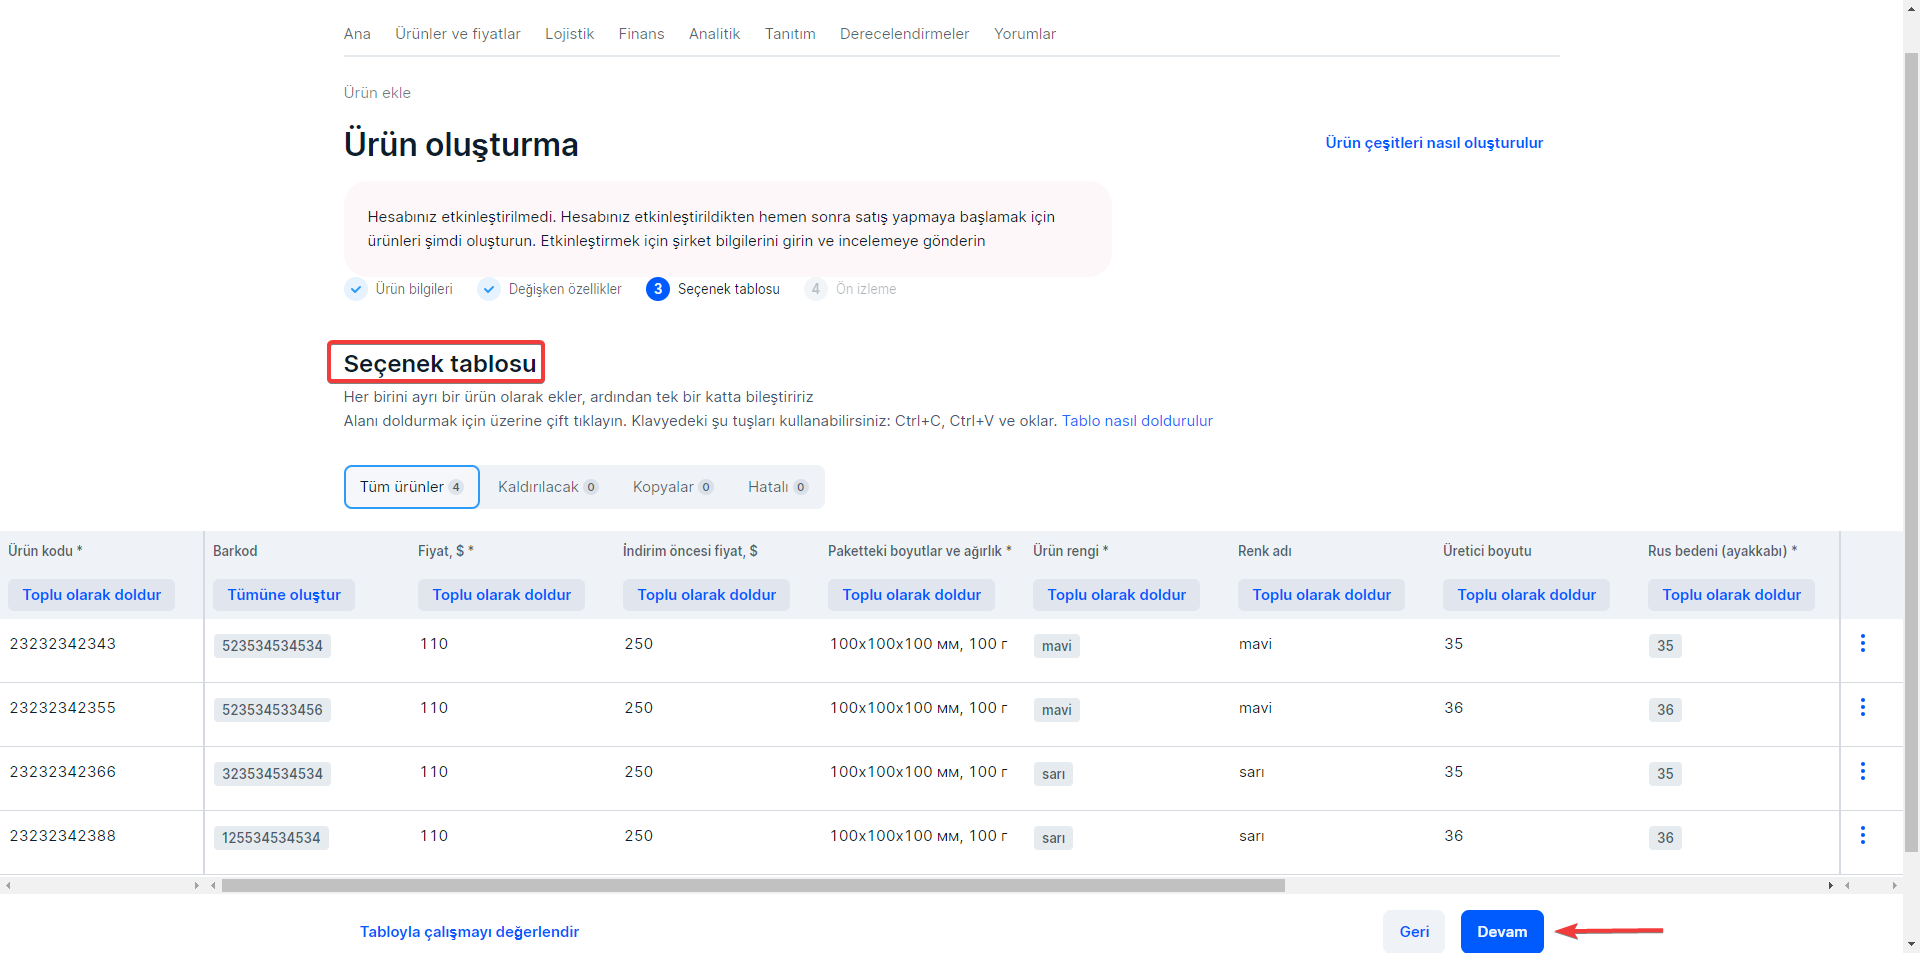Click the Devam button
Viewport: 1920px width, 953px height.
[x=1502, y=932]
